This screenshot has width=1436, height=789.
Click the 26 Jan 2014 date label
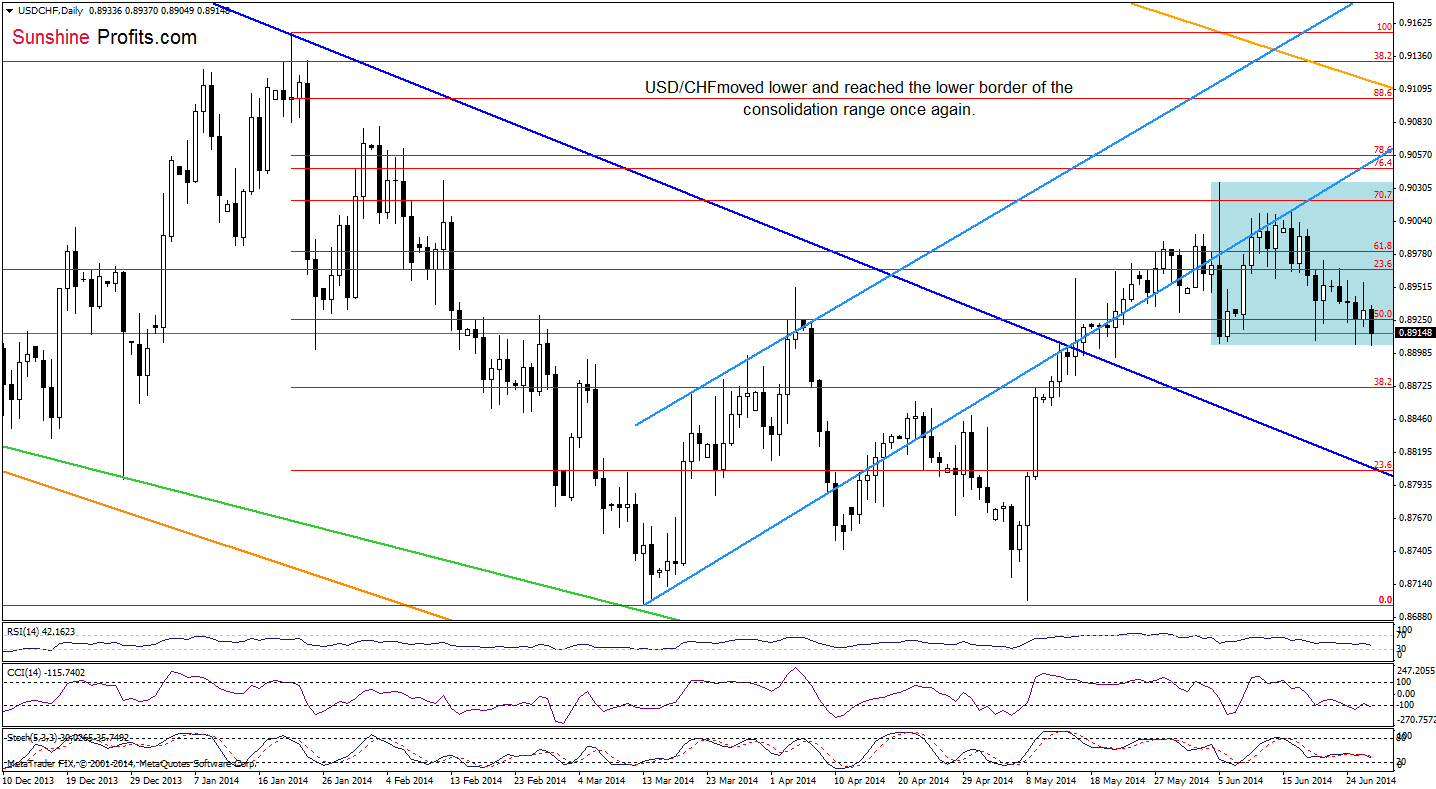(346, 779)
